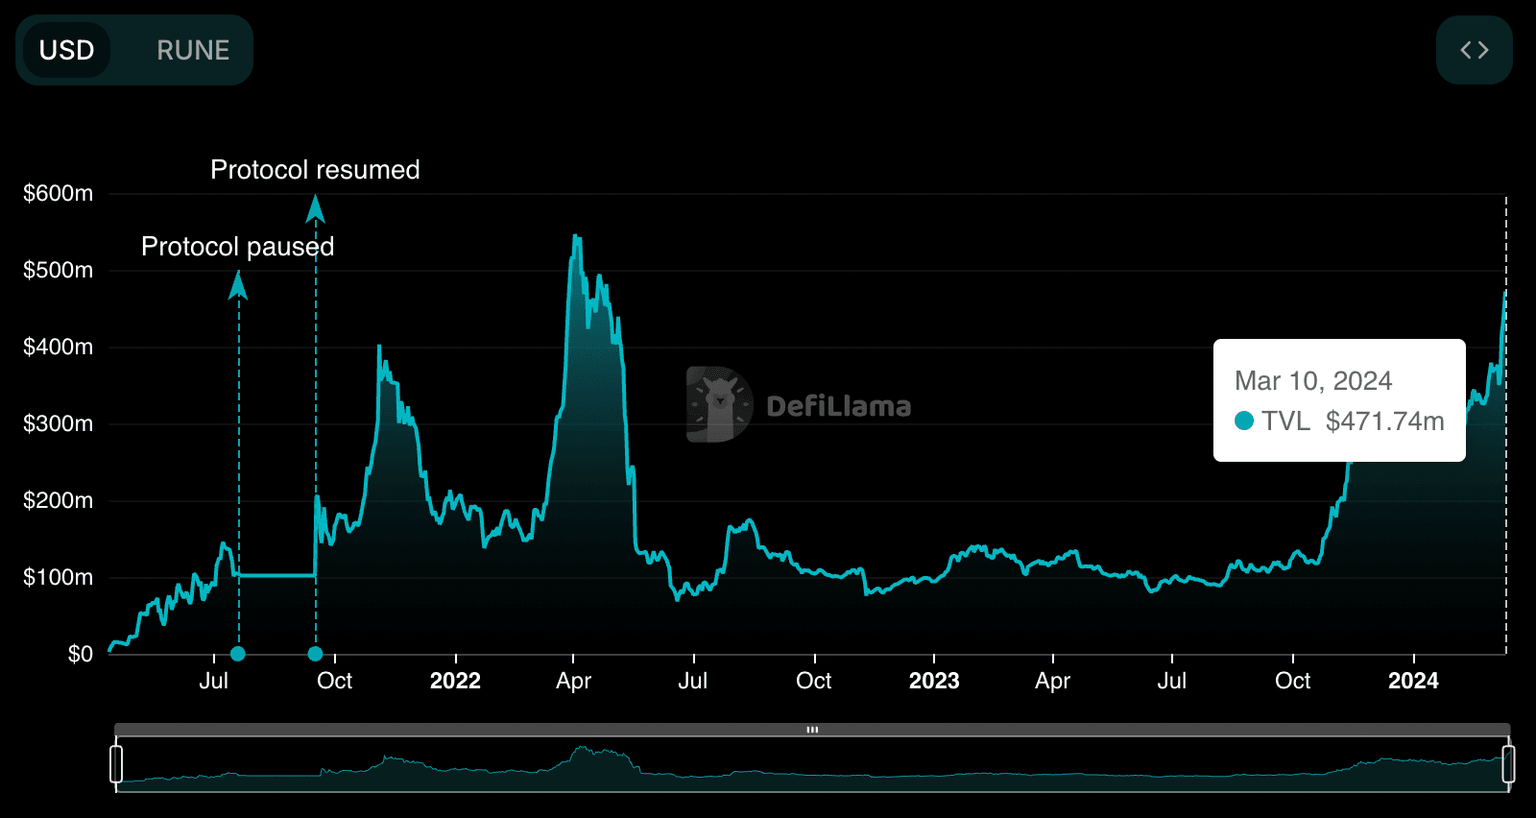The image size is (1536, 818).
Task: Click the $100m y-axis label
Action: (58, 577)
